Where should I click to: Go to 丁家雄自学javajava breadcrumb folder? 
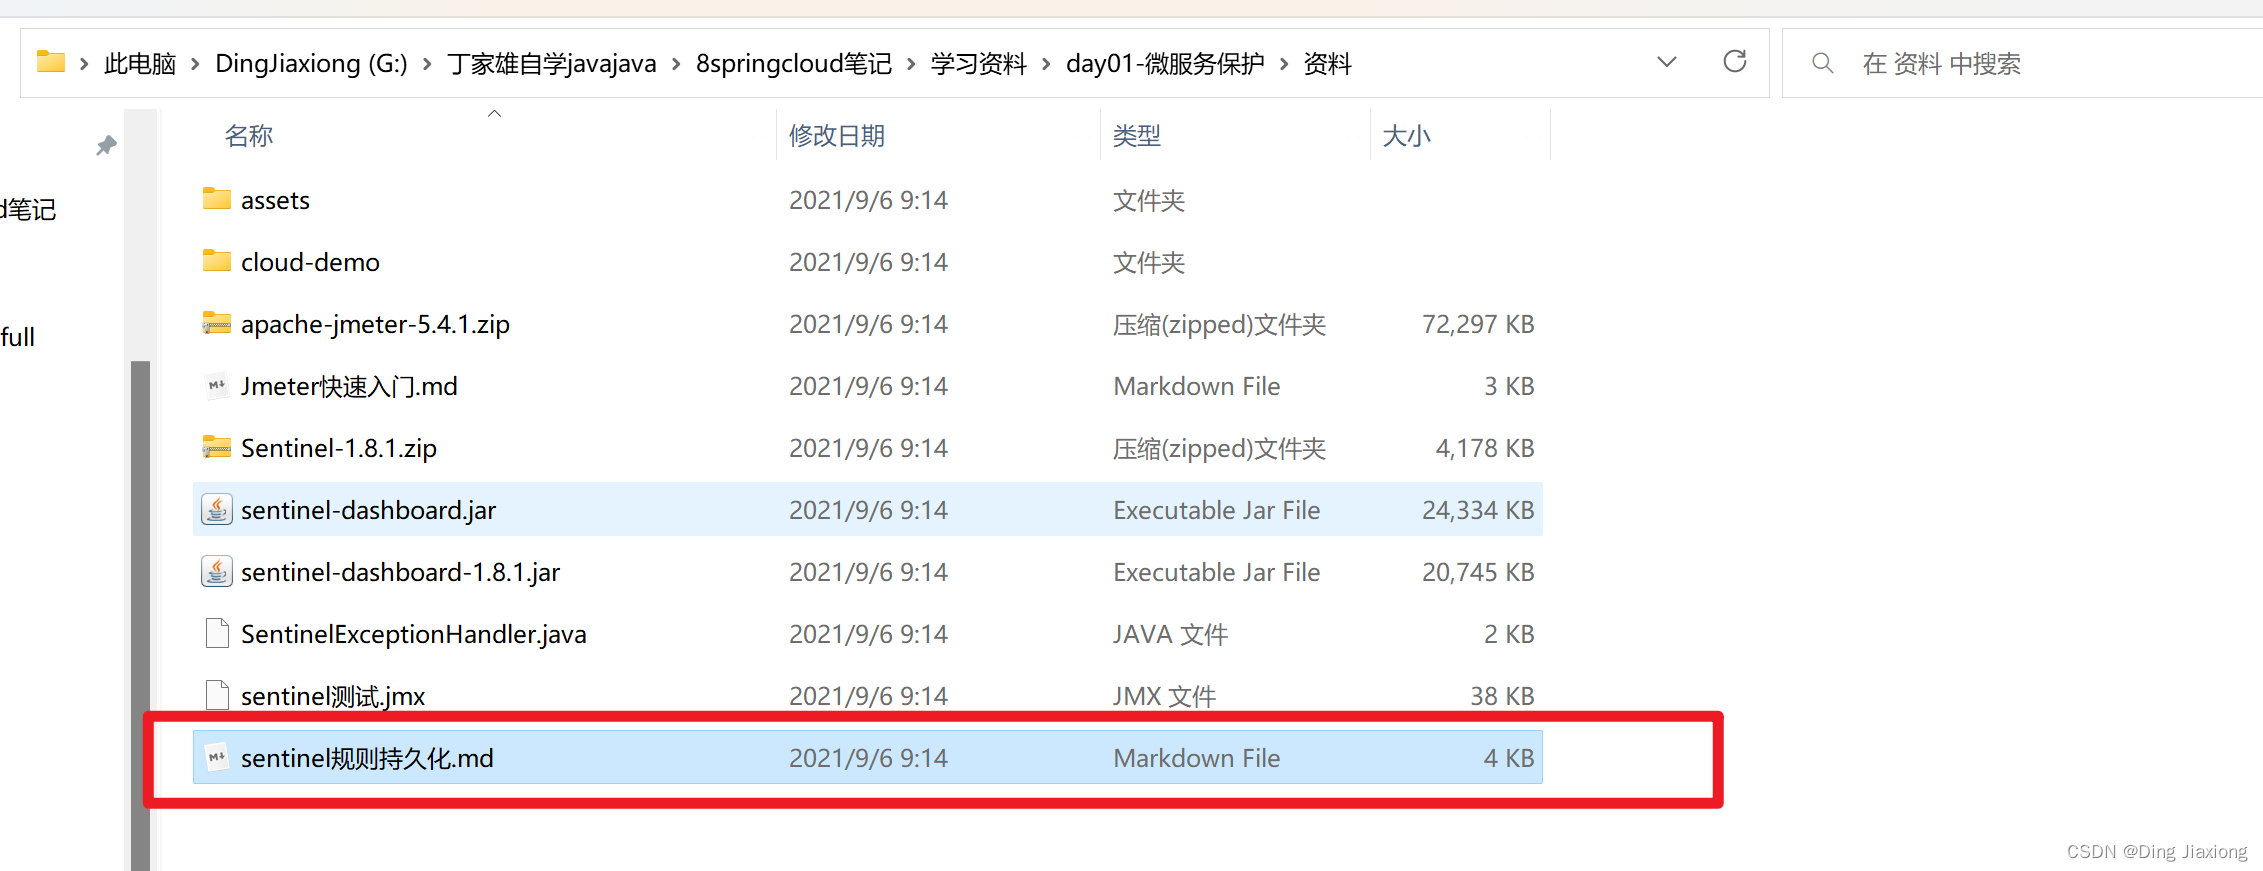[x=551, y=64]
